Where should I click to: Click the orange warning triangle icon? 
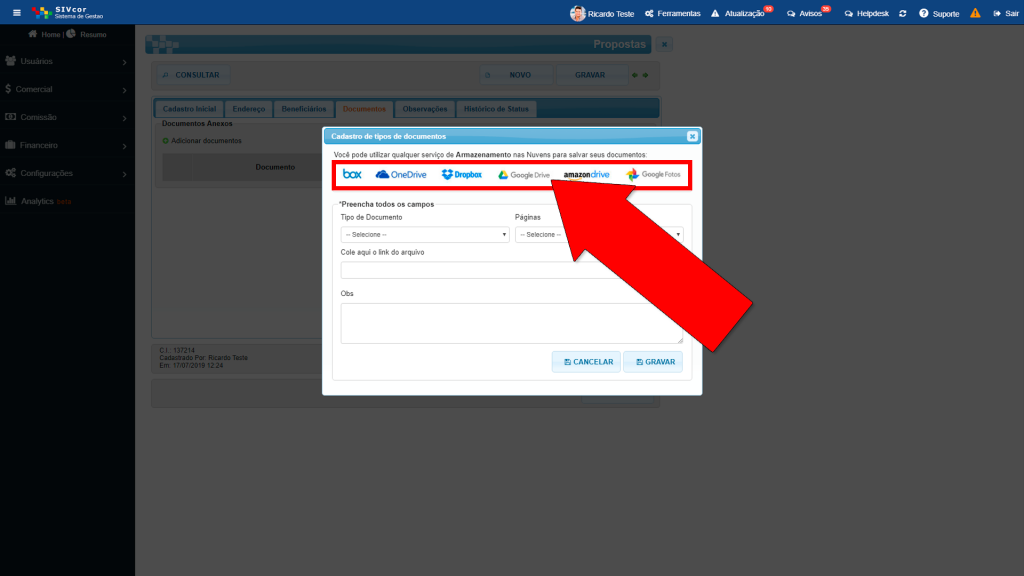tap(975, 13)
